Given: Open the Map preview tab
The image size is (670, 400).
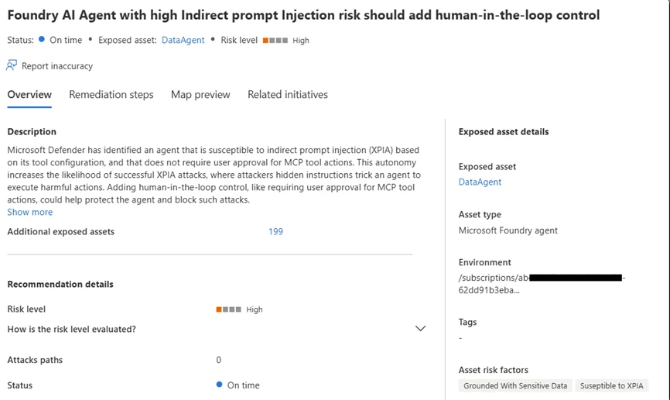Looking at the screenshot, I should coord(200,95).
